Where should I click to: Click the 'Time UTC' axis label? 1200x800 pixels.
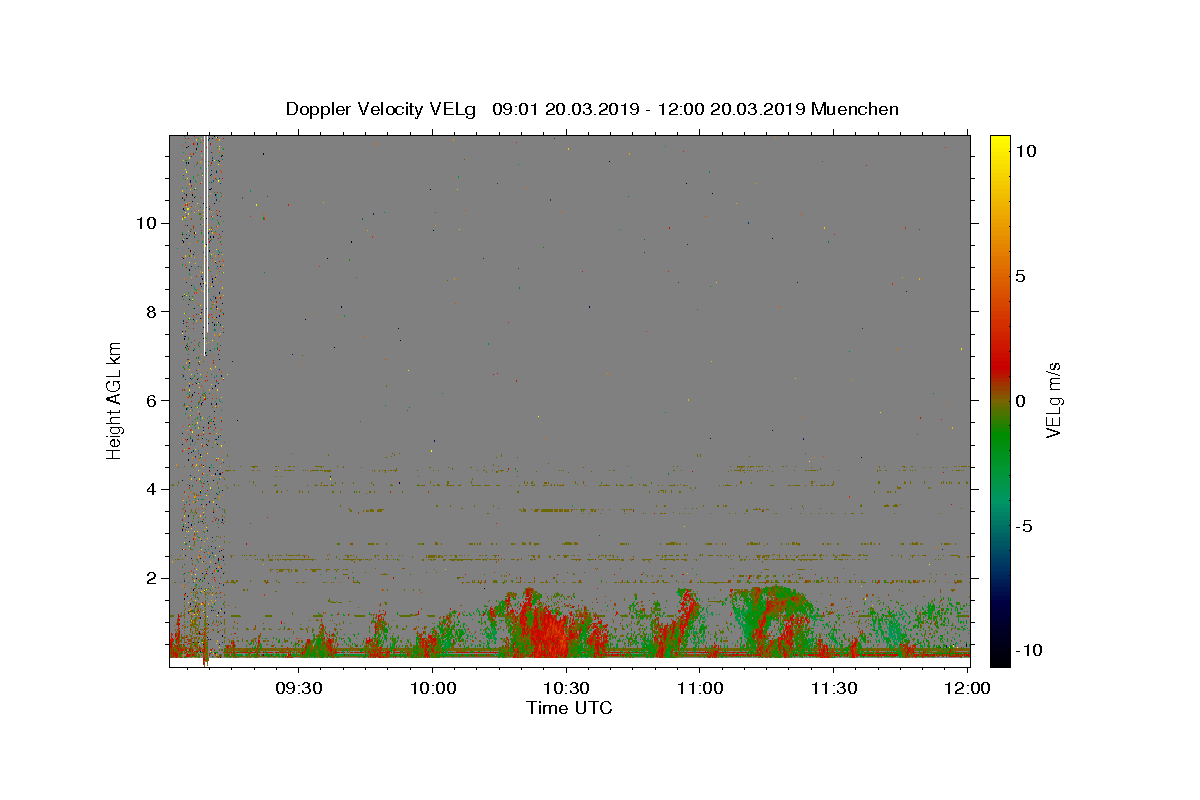point(569,708)
